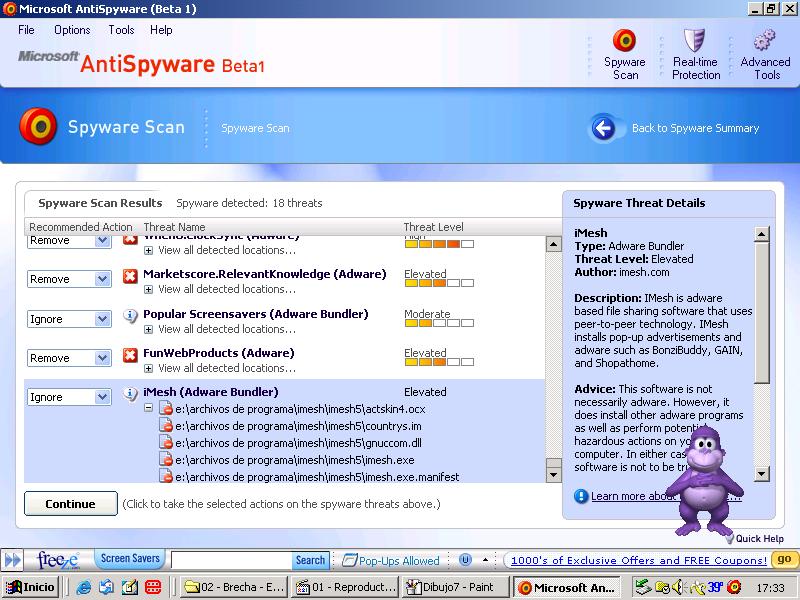This screenshot has height=600, width=800.
Task: Open action dropdown for Popular Screensavers
Action: click(x=103, y=319)
